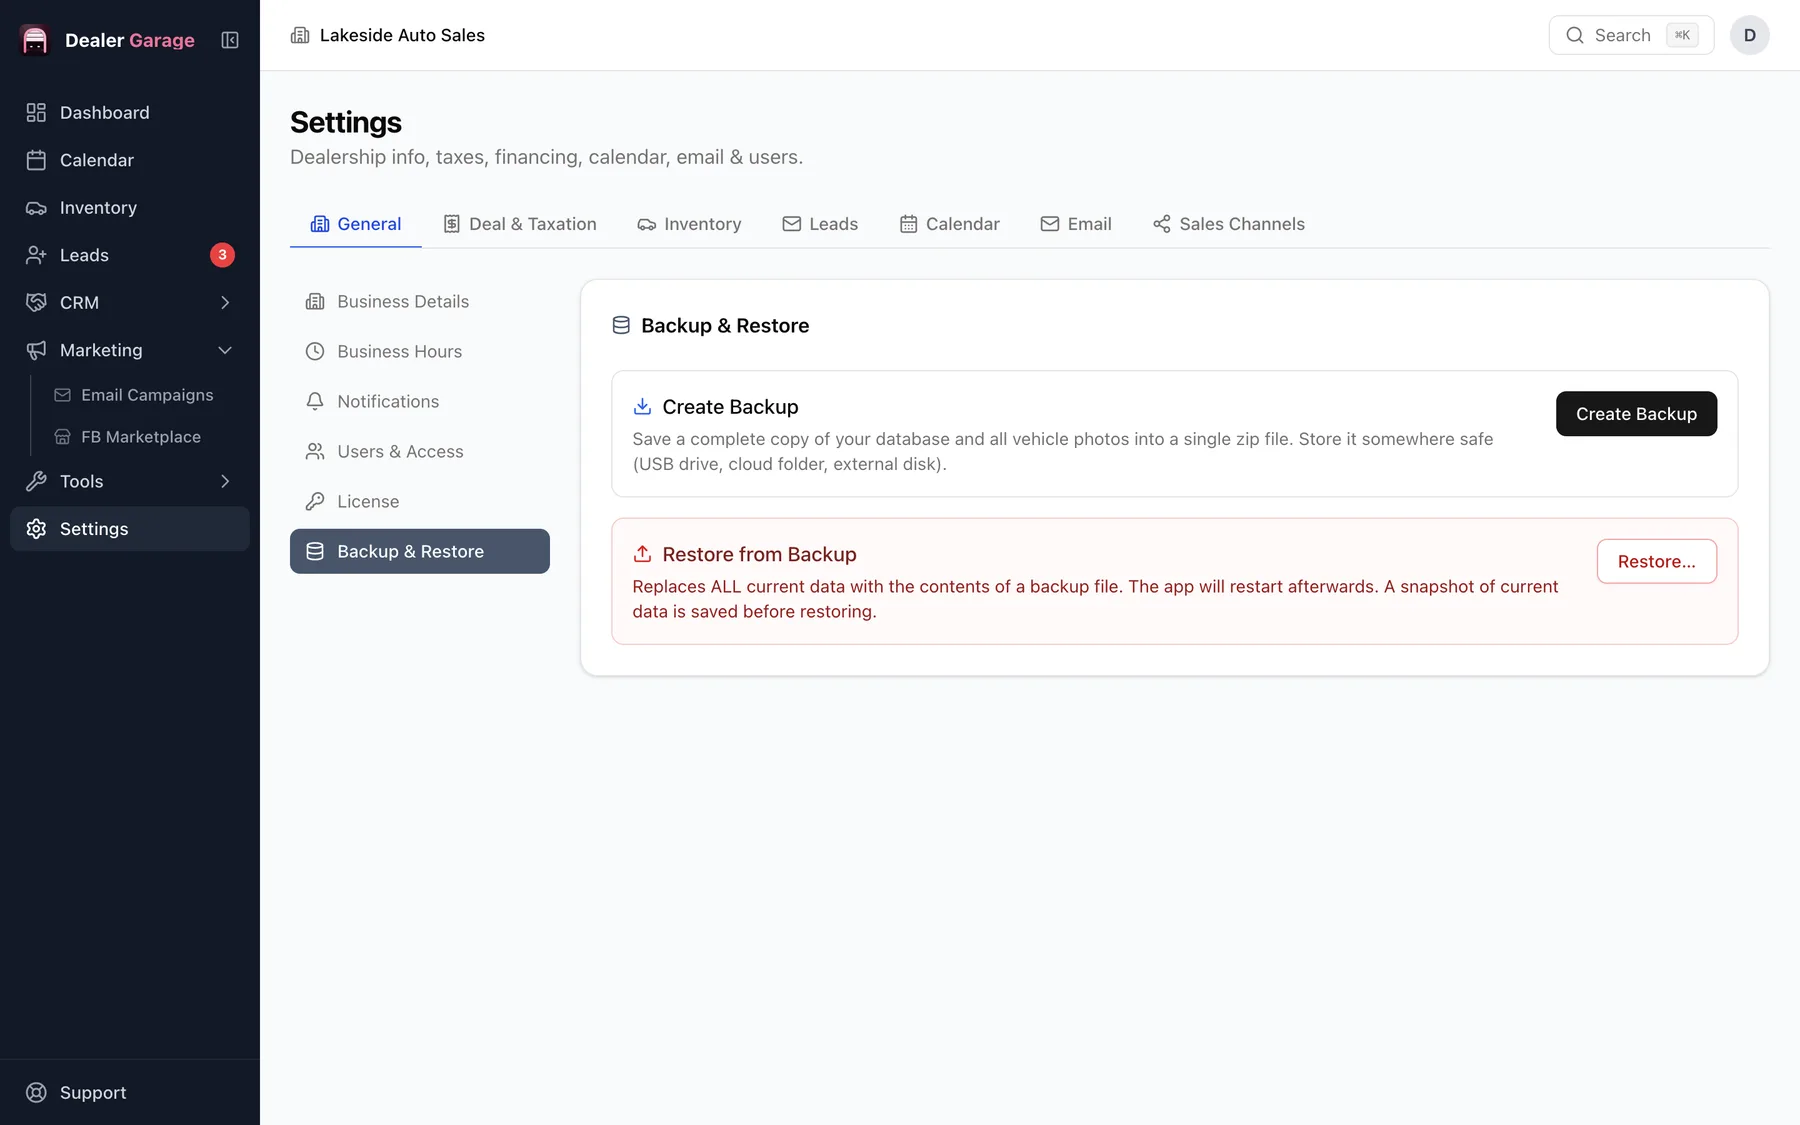This screenshot has width=1800, height=1125.
Task: Click the database icon beside the Backup & Restore heading
Action: coord(621,326)
